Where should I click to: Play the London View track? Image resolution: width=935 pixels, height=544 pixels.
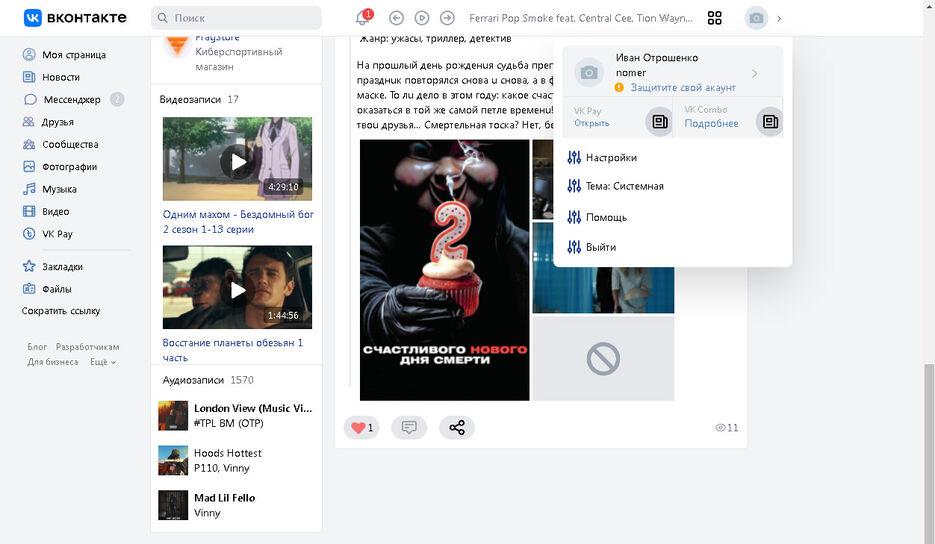click(x=236, y=416)
